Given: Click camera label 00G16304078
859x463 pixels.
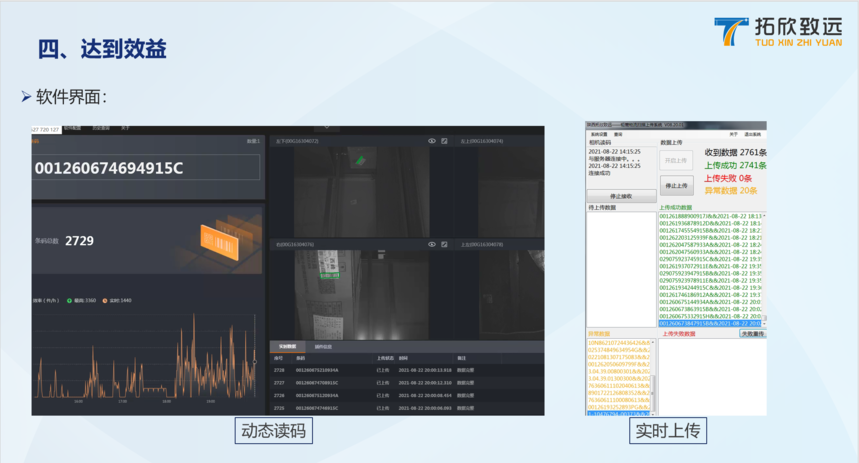Looking at the screenshot, I should [x=482, y=244].
